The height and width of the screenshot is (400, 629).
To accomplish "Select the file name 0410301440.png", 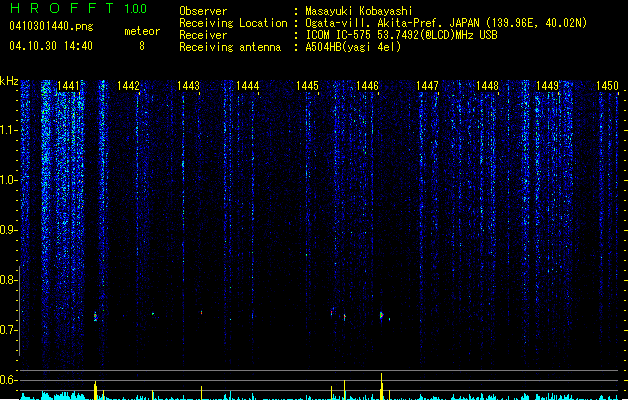I will tap(51, 26).
